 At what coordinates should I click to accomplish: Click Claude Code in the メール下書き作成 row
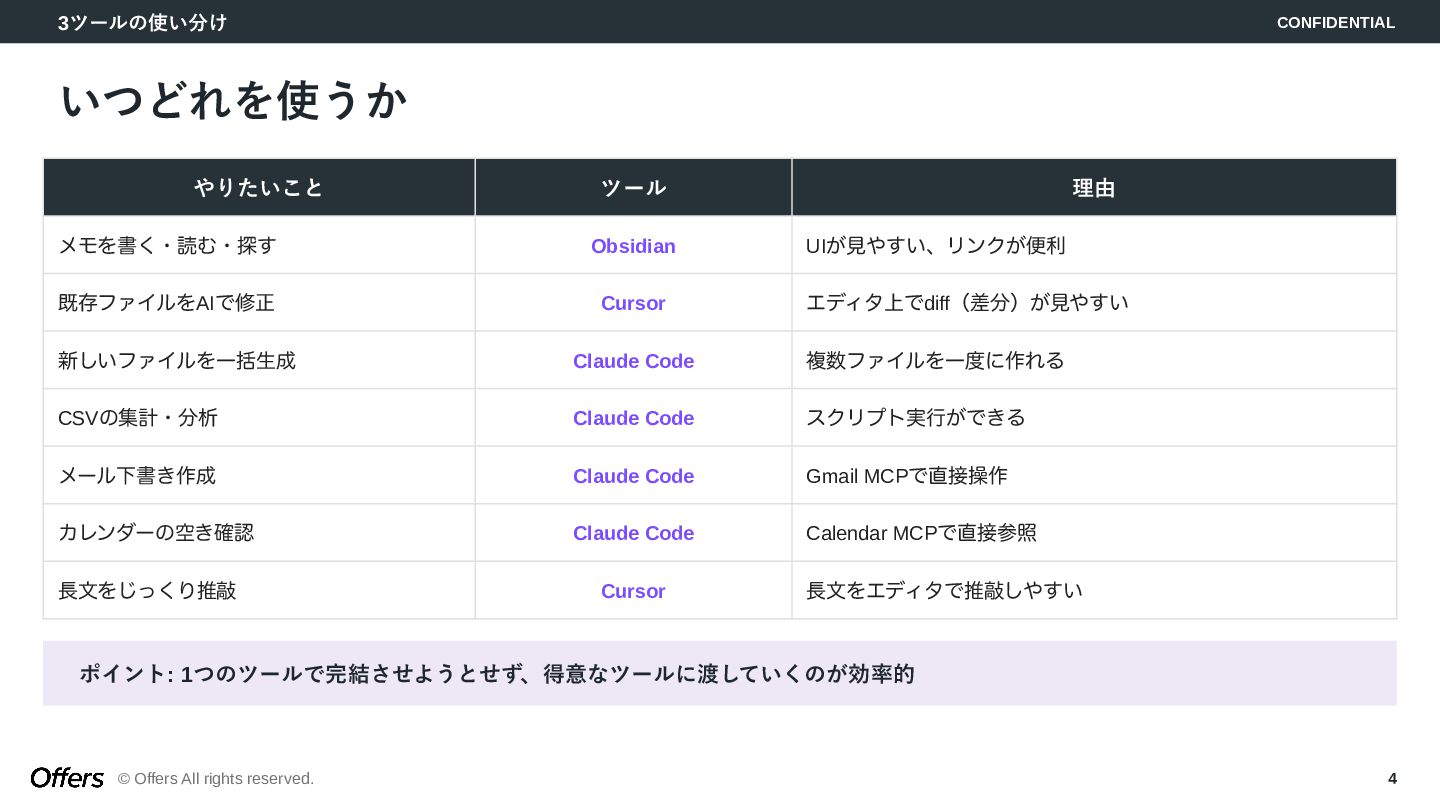coord(633,476)
